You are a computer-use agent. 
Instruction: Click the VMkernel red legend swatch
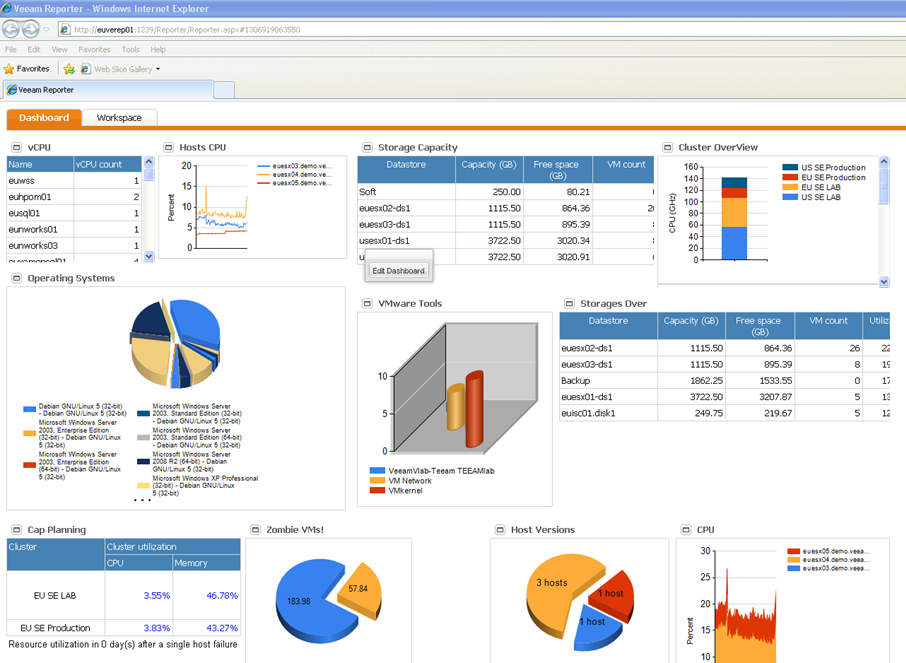tap(377, 491)
